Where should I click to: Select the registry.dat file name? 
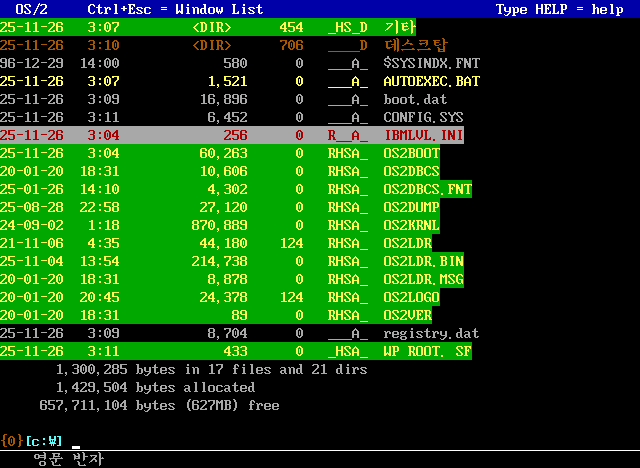(x=431, y=333)
